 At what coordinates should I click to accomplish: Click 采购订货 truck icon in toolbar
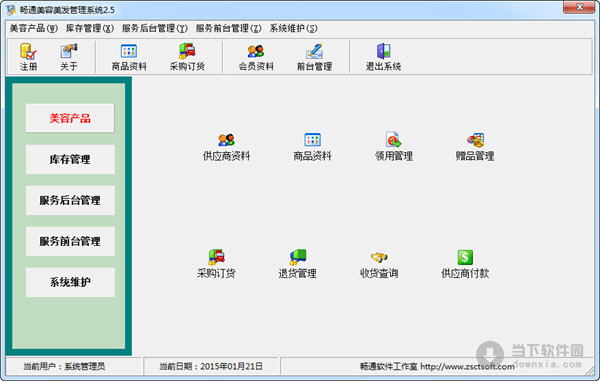coord(187,57)
